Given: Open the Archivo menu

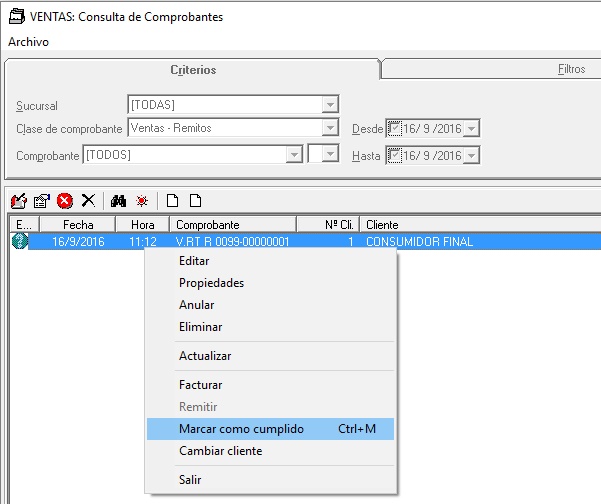Looking at the screenshot, I should click(x=28, y=42).
